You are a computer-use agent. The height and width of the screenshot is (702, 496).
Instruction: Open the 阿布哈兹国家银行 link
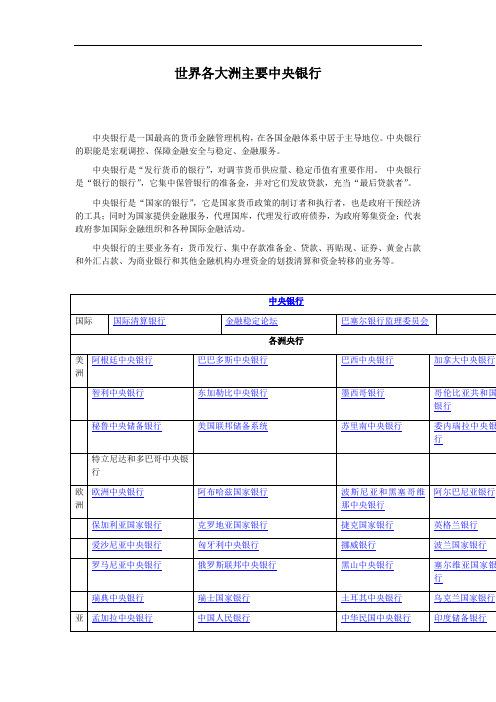point(233,492)
